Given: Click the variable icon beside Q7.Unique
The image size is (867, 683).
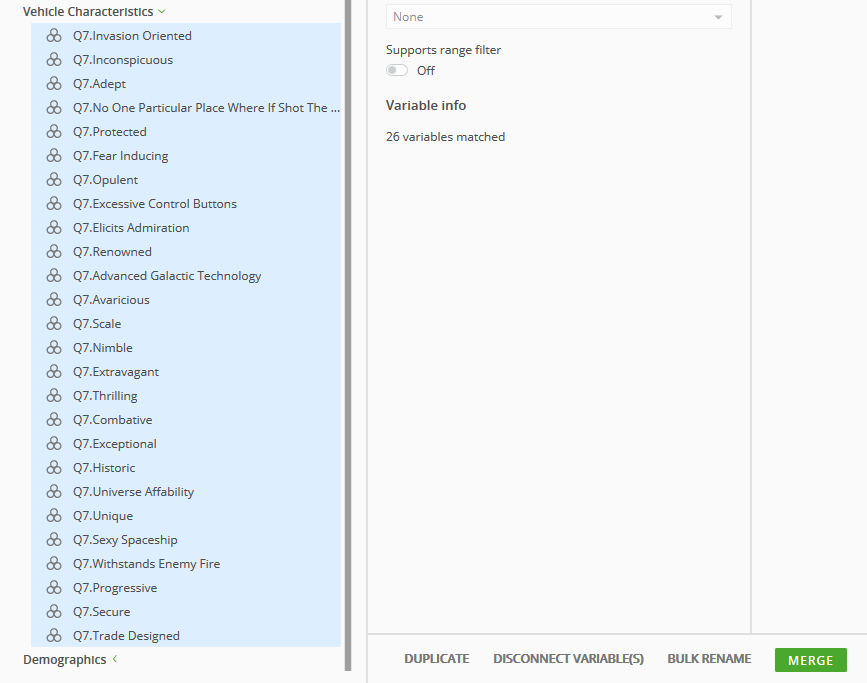Looking at the screenshot, I should click(x=54, y=515).
